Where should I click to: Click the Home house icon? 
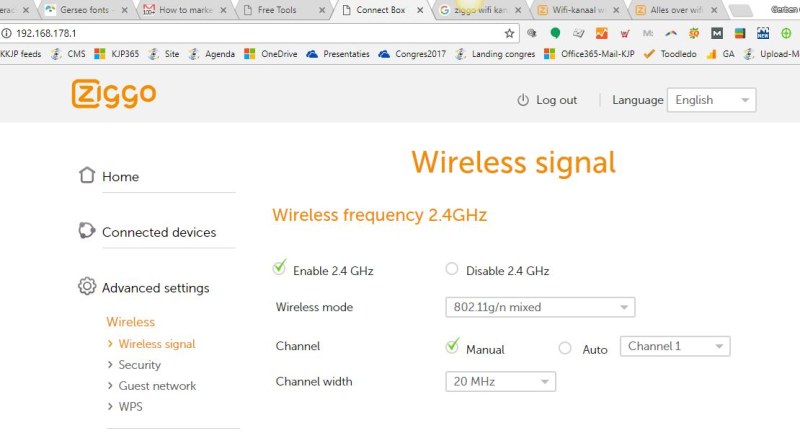pos(87,175)
